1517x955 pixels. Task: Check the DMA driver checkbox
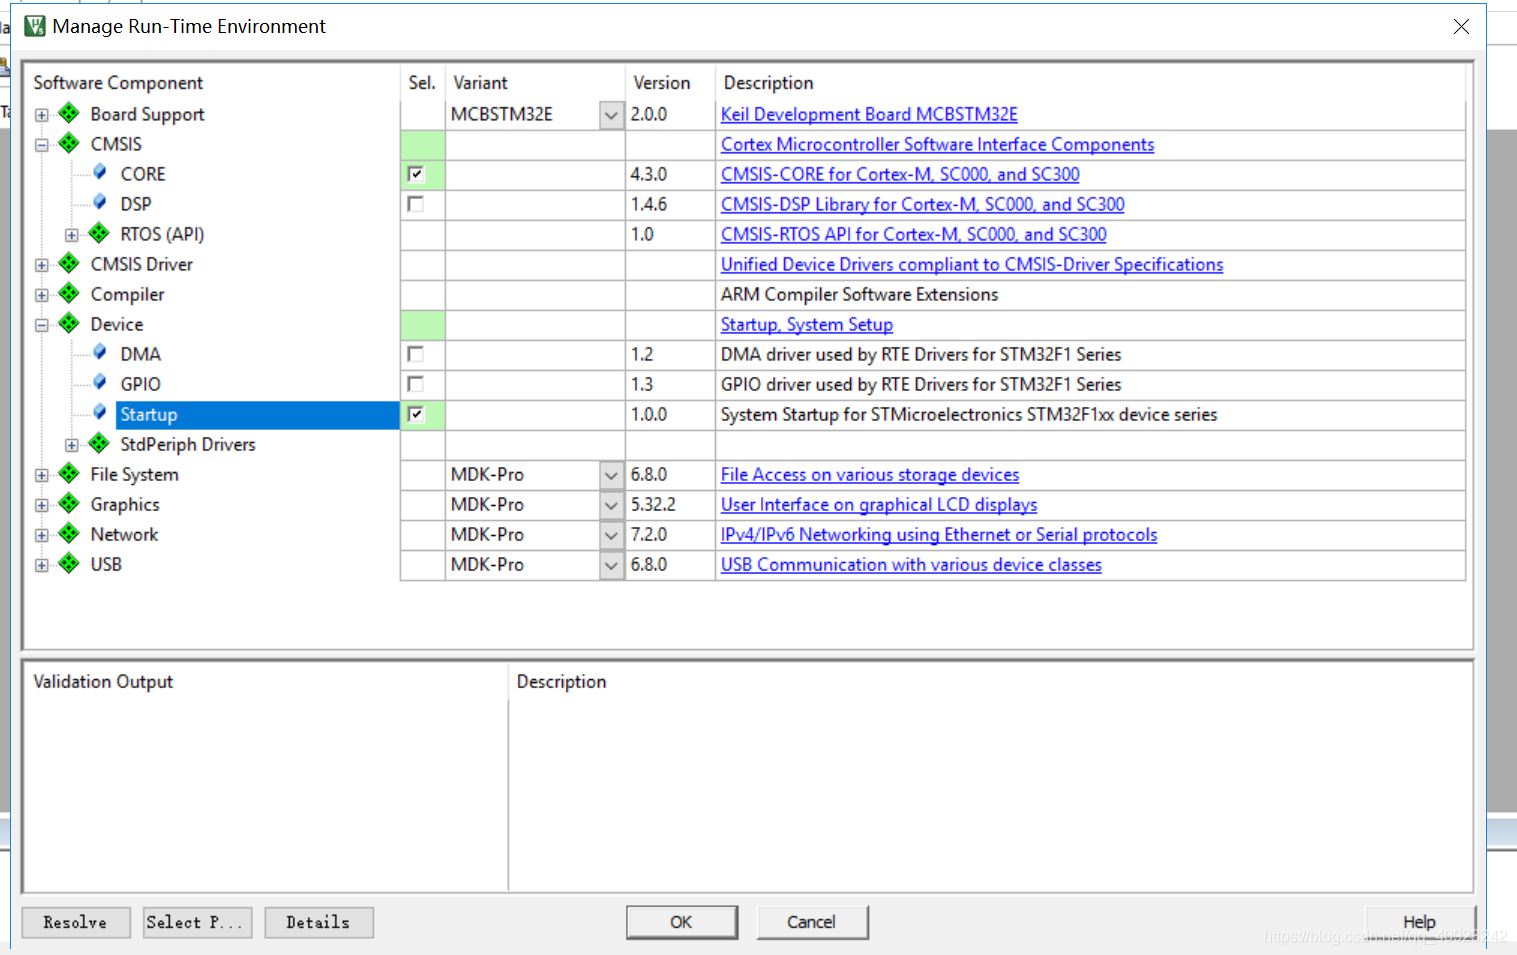(416, 354)
